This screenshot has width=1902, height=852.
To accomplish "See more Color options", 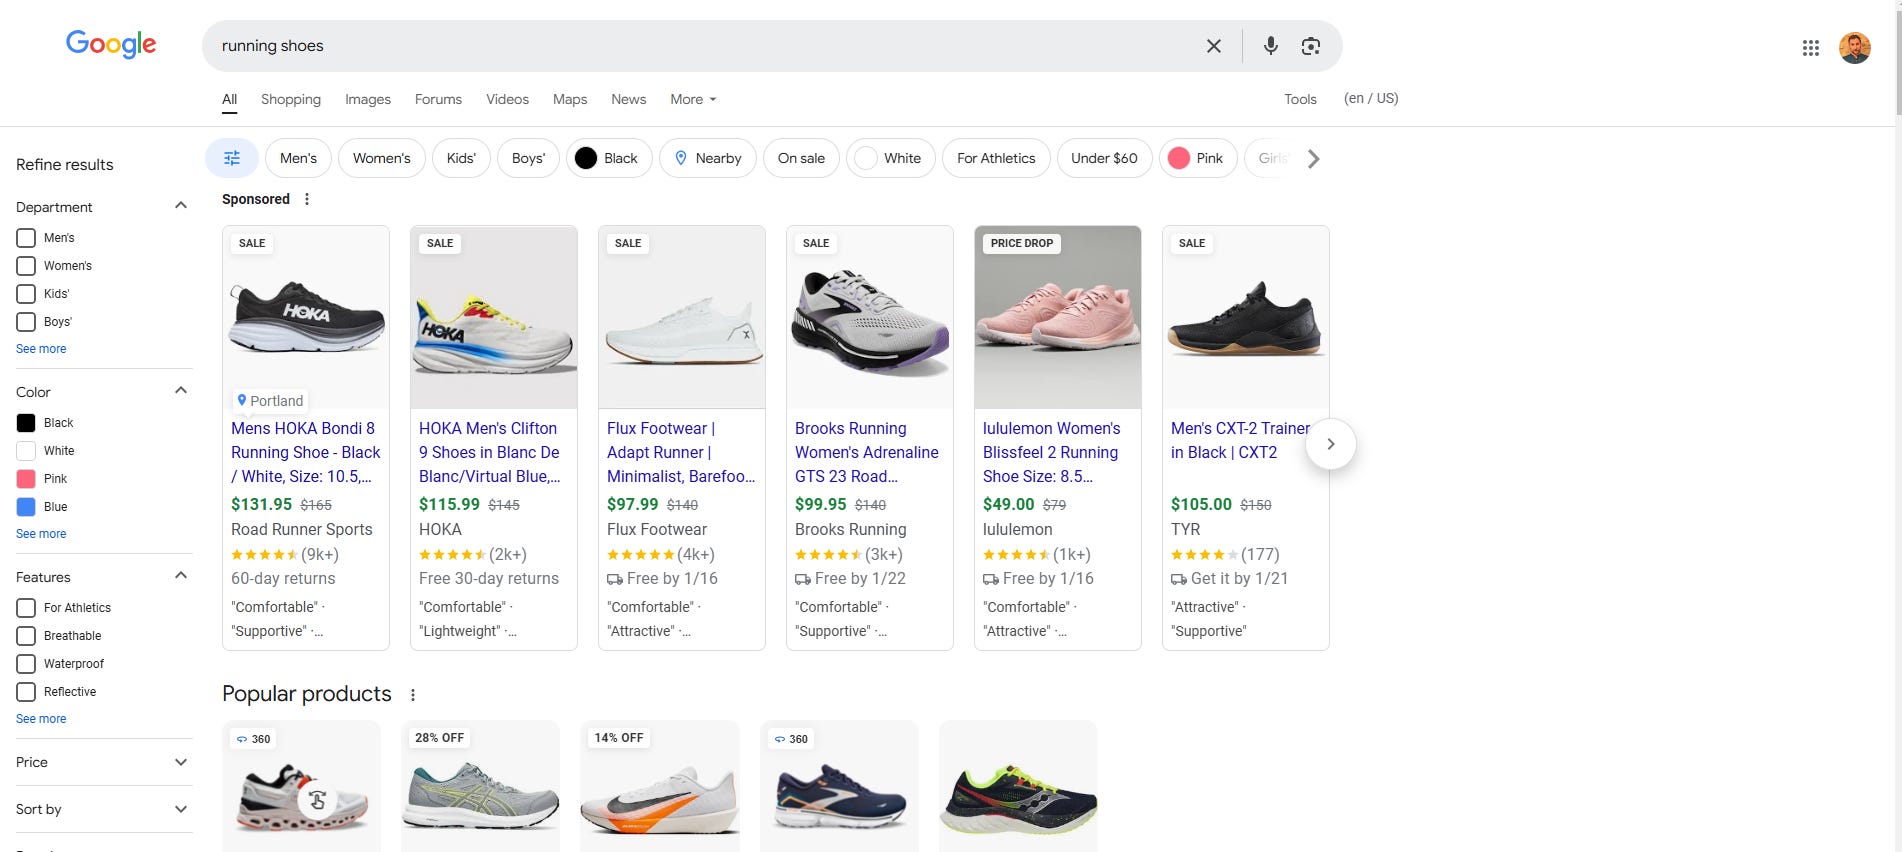I will click(x=41, y=534).
